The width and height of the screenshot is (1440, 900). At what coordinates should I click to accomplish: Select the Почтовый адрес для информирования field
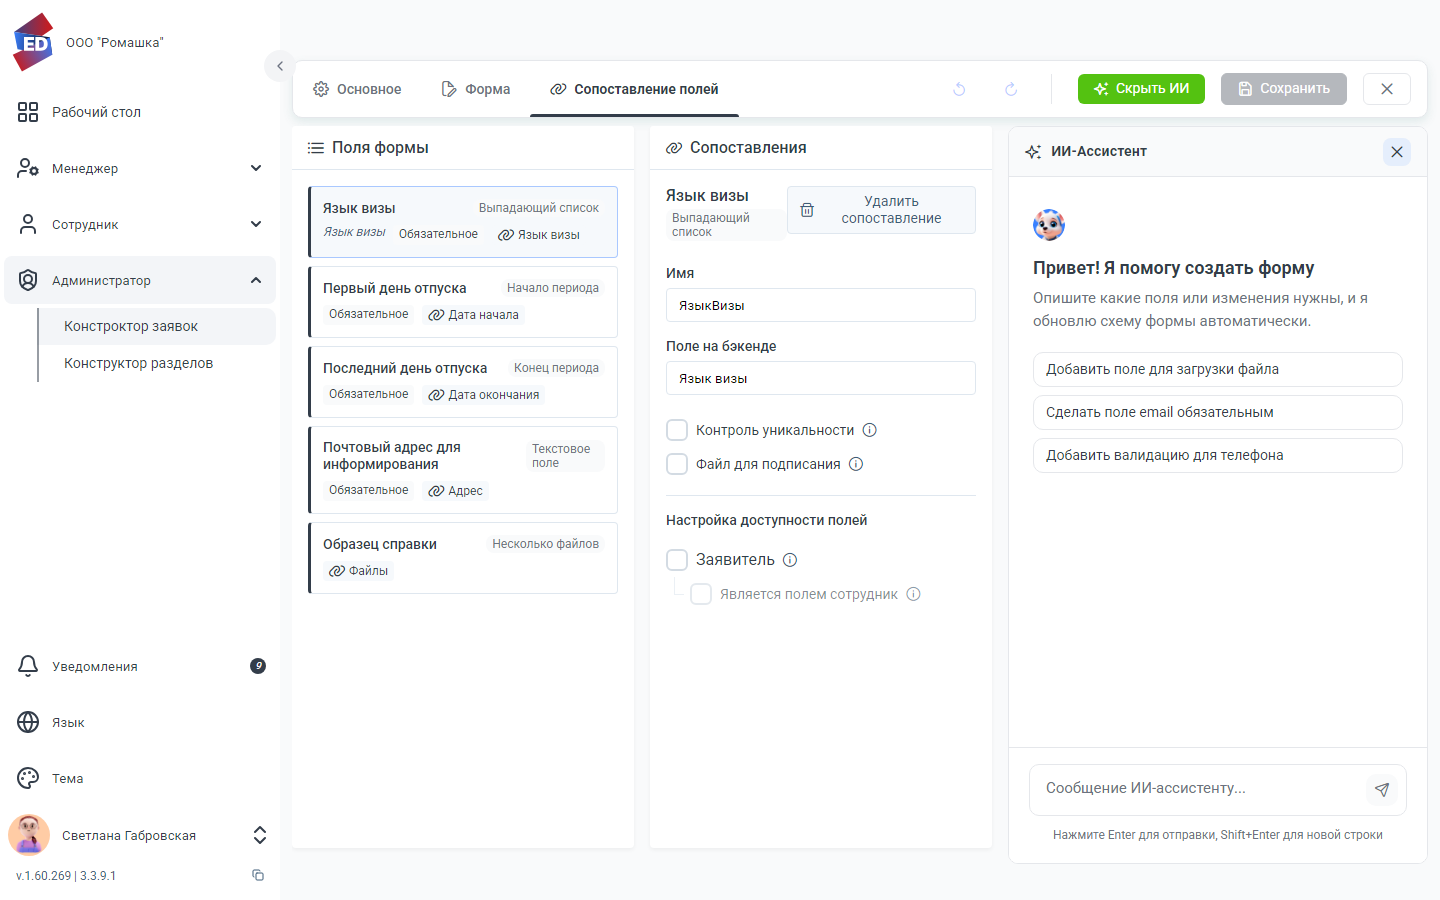click(463, 470)
